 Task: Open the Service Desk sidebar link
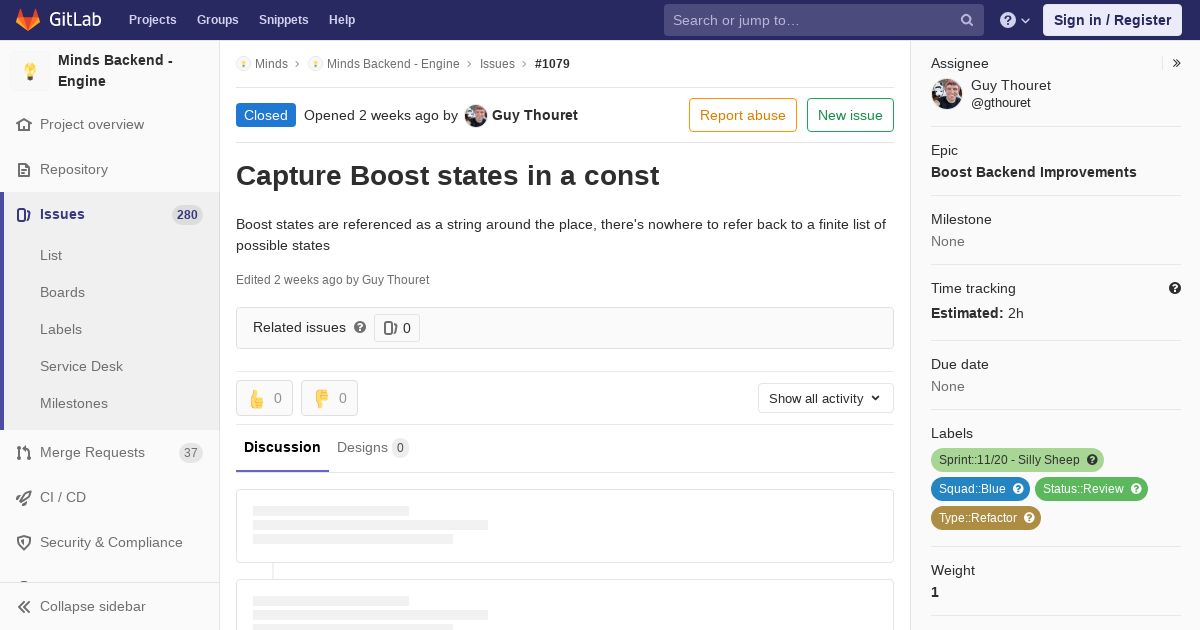pos(81,366)
